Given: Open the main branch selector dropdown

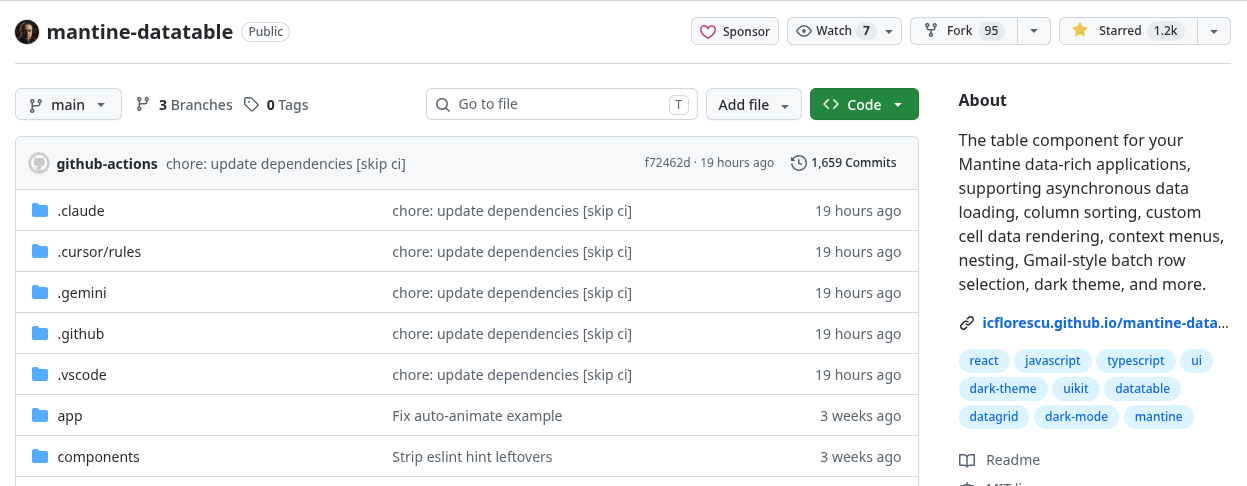Looking at the screenshot, I should click(x=68, y=104).
